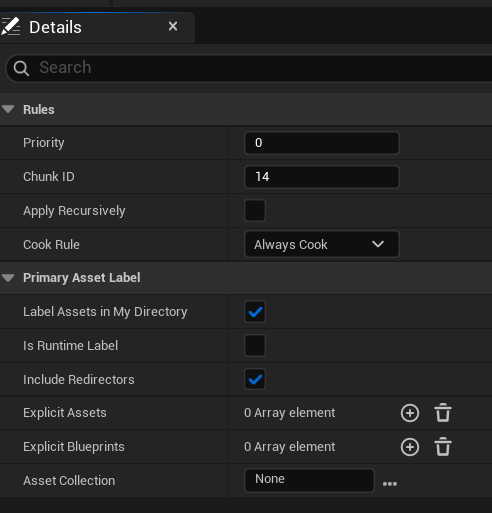Image resolution: width=492 pixels, height=513 pixels.
Task: Select the Explicit Assets property label
Action: [65, 413]
